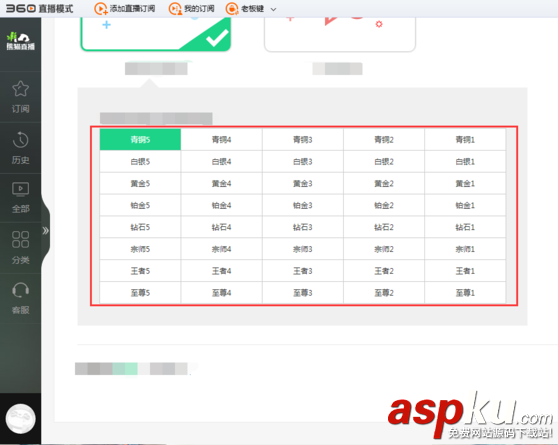Click the 铂金4 rank cell

pos(221,205)
